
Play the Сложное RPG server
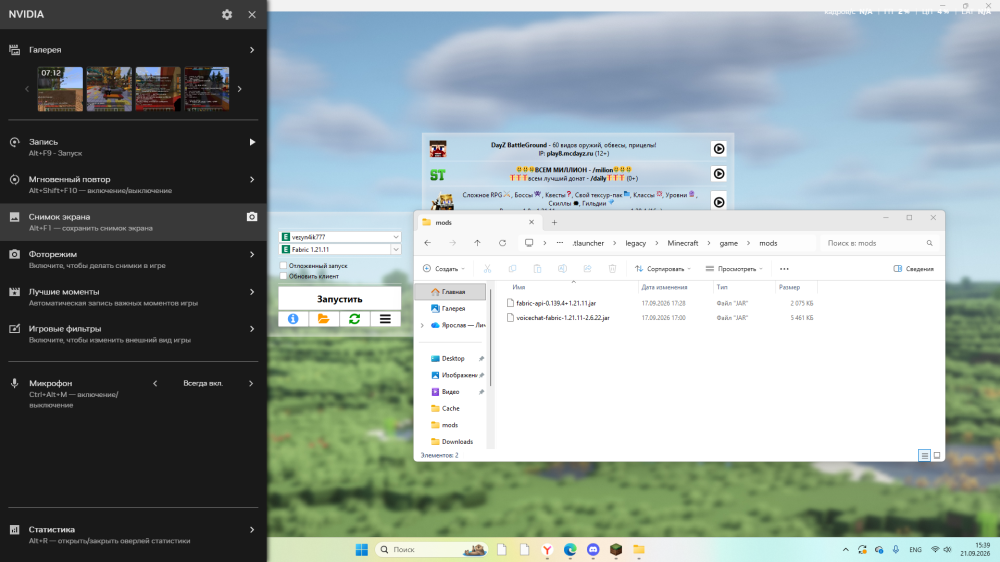(719, 202)
